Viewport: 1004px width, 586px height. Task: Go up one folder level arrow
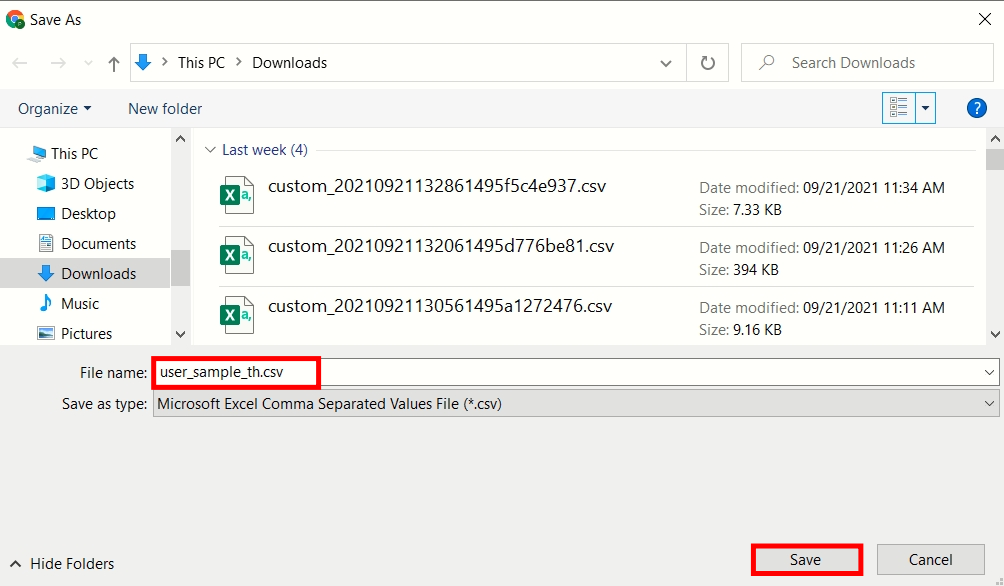(x=114, y=63)
